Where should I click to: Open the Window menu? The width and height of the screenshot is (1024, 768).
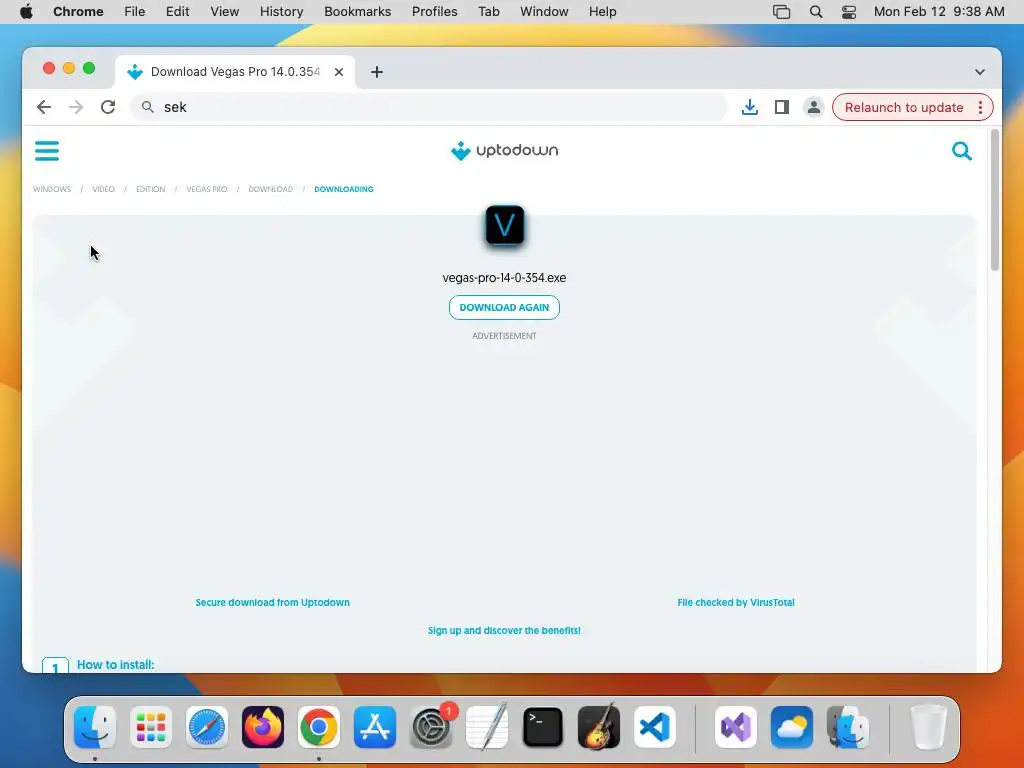(x=544, y=12)
